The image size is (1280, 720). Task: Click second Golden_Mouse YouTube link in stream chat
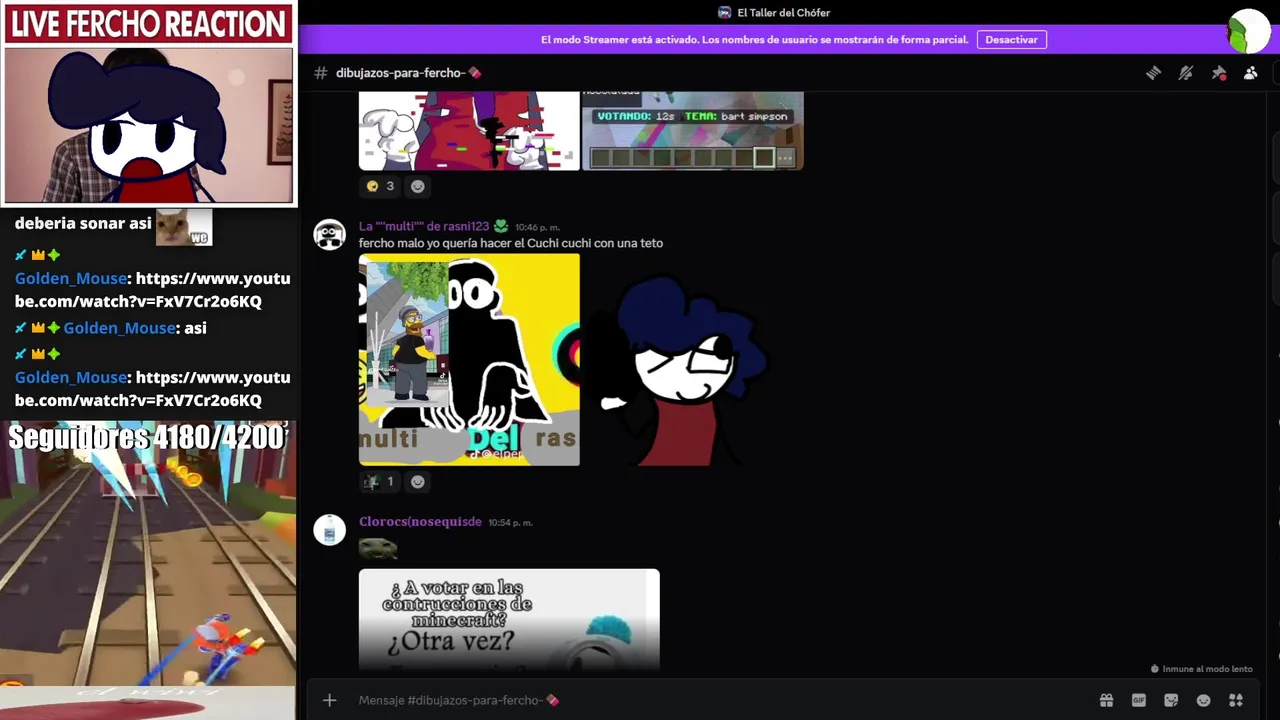(153, 389)
